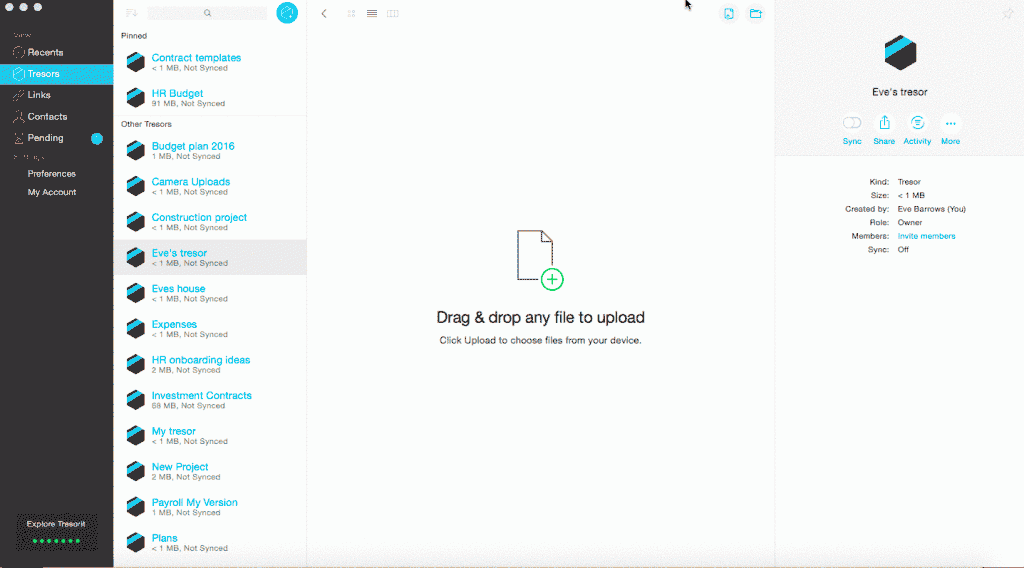The width and height of the screenshot is (1024, 568).
Task: Open Budget plan 2016 tresor
Action: point(210,151)
